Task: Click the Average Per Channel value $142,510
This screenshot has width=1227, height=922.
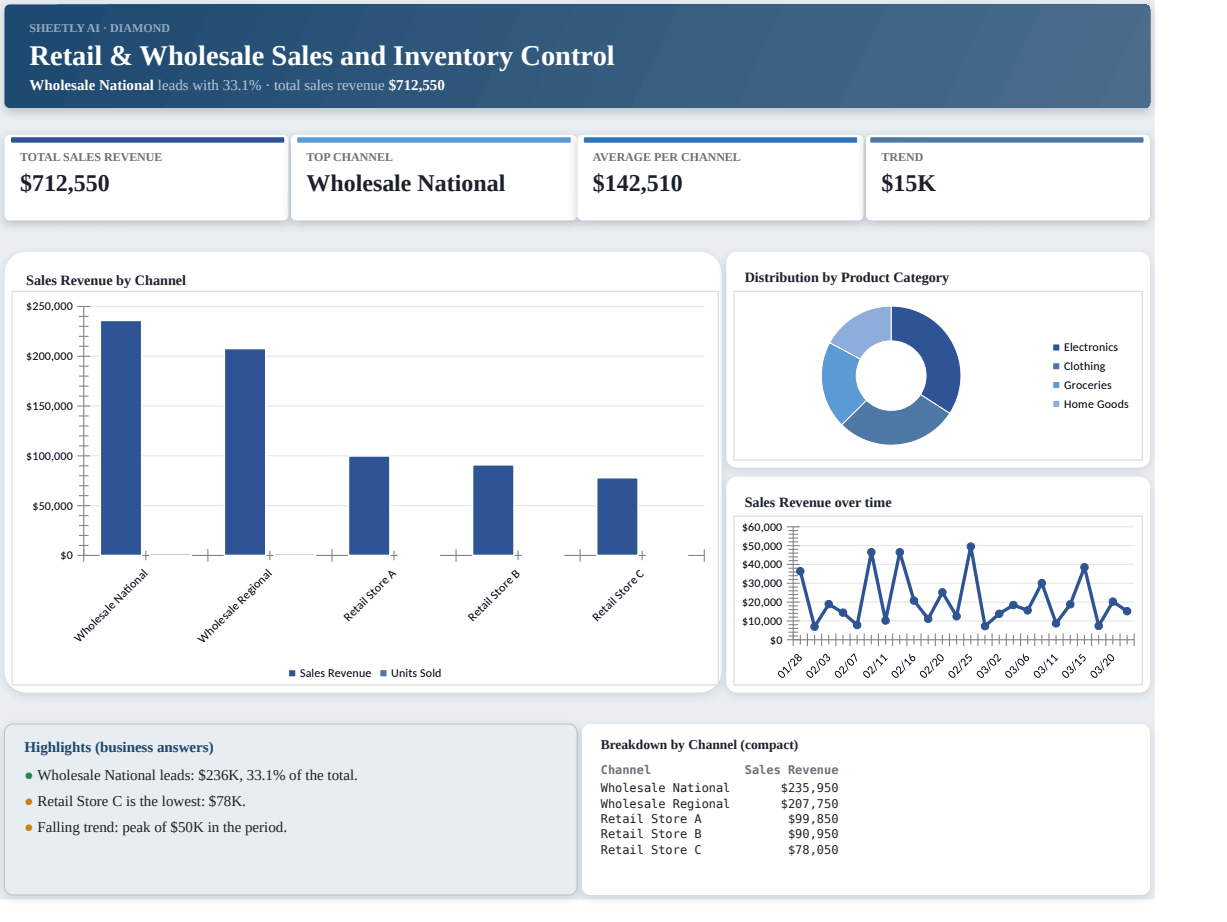Action: (x=637, y=184)
